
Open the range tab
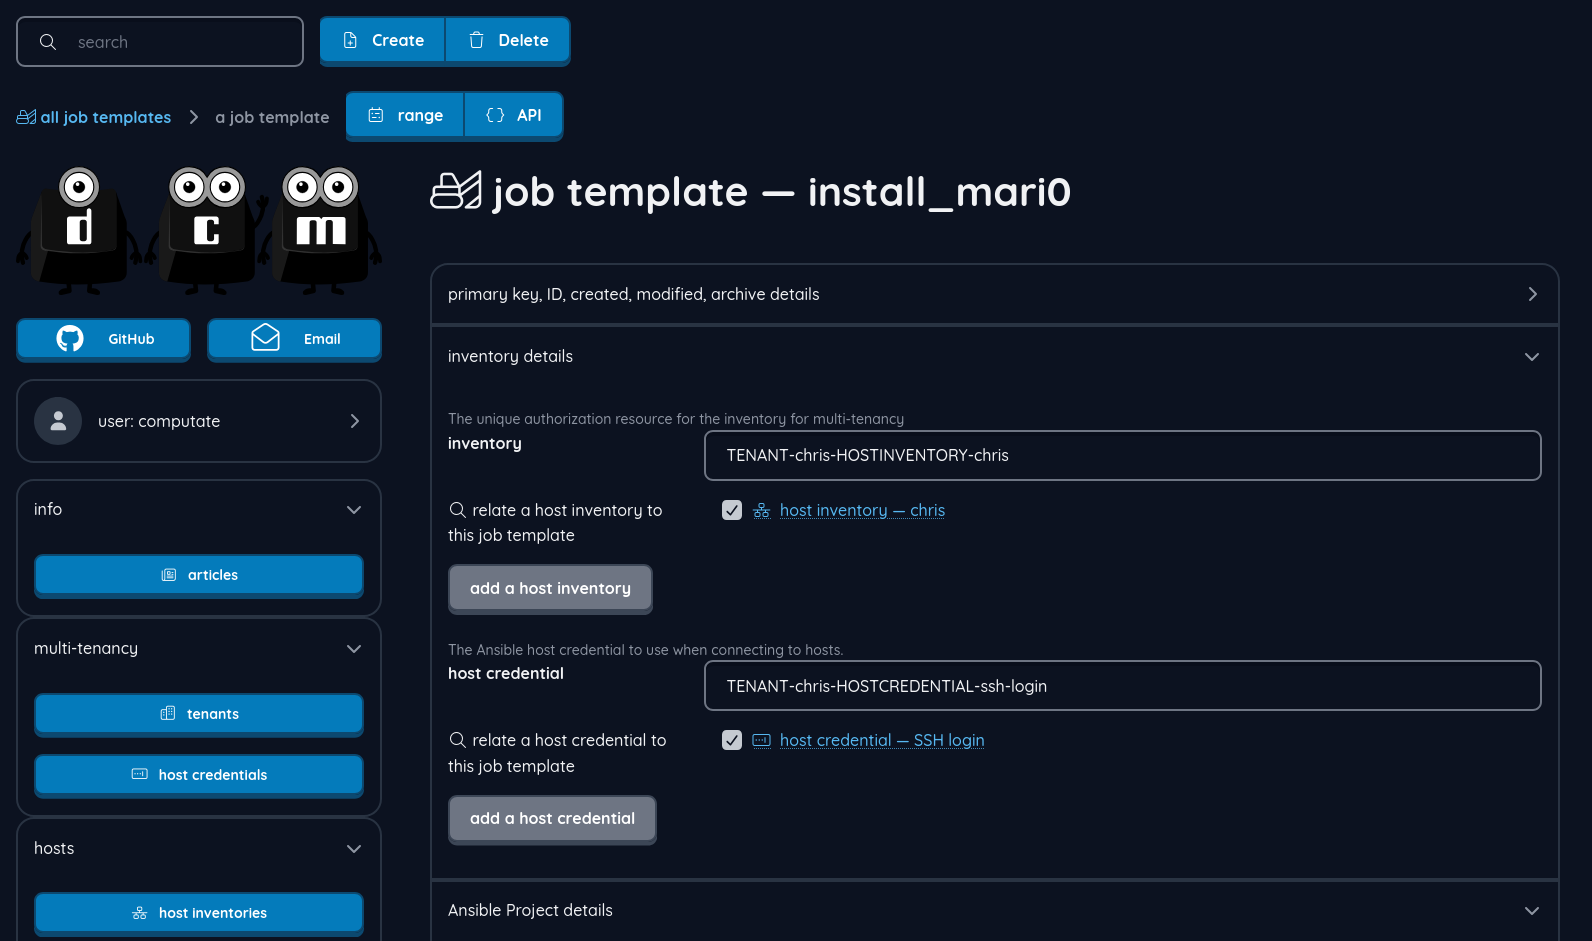(x=405, y=115)
